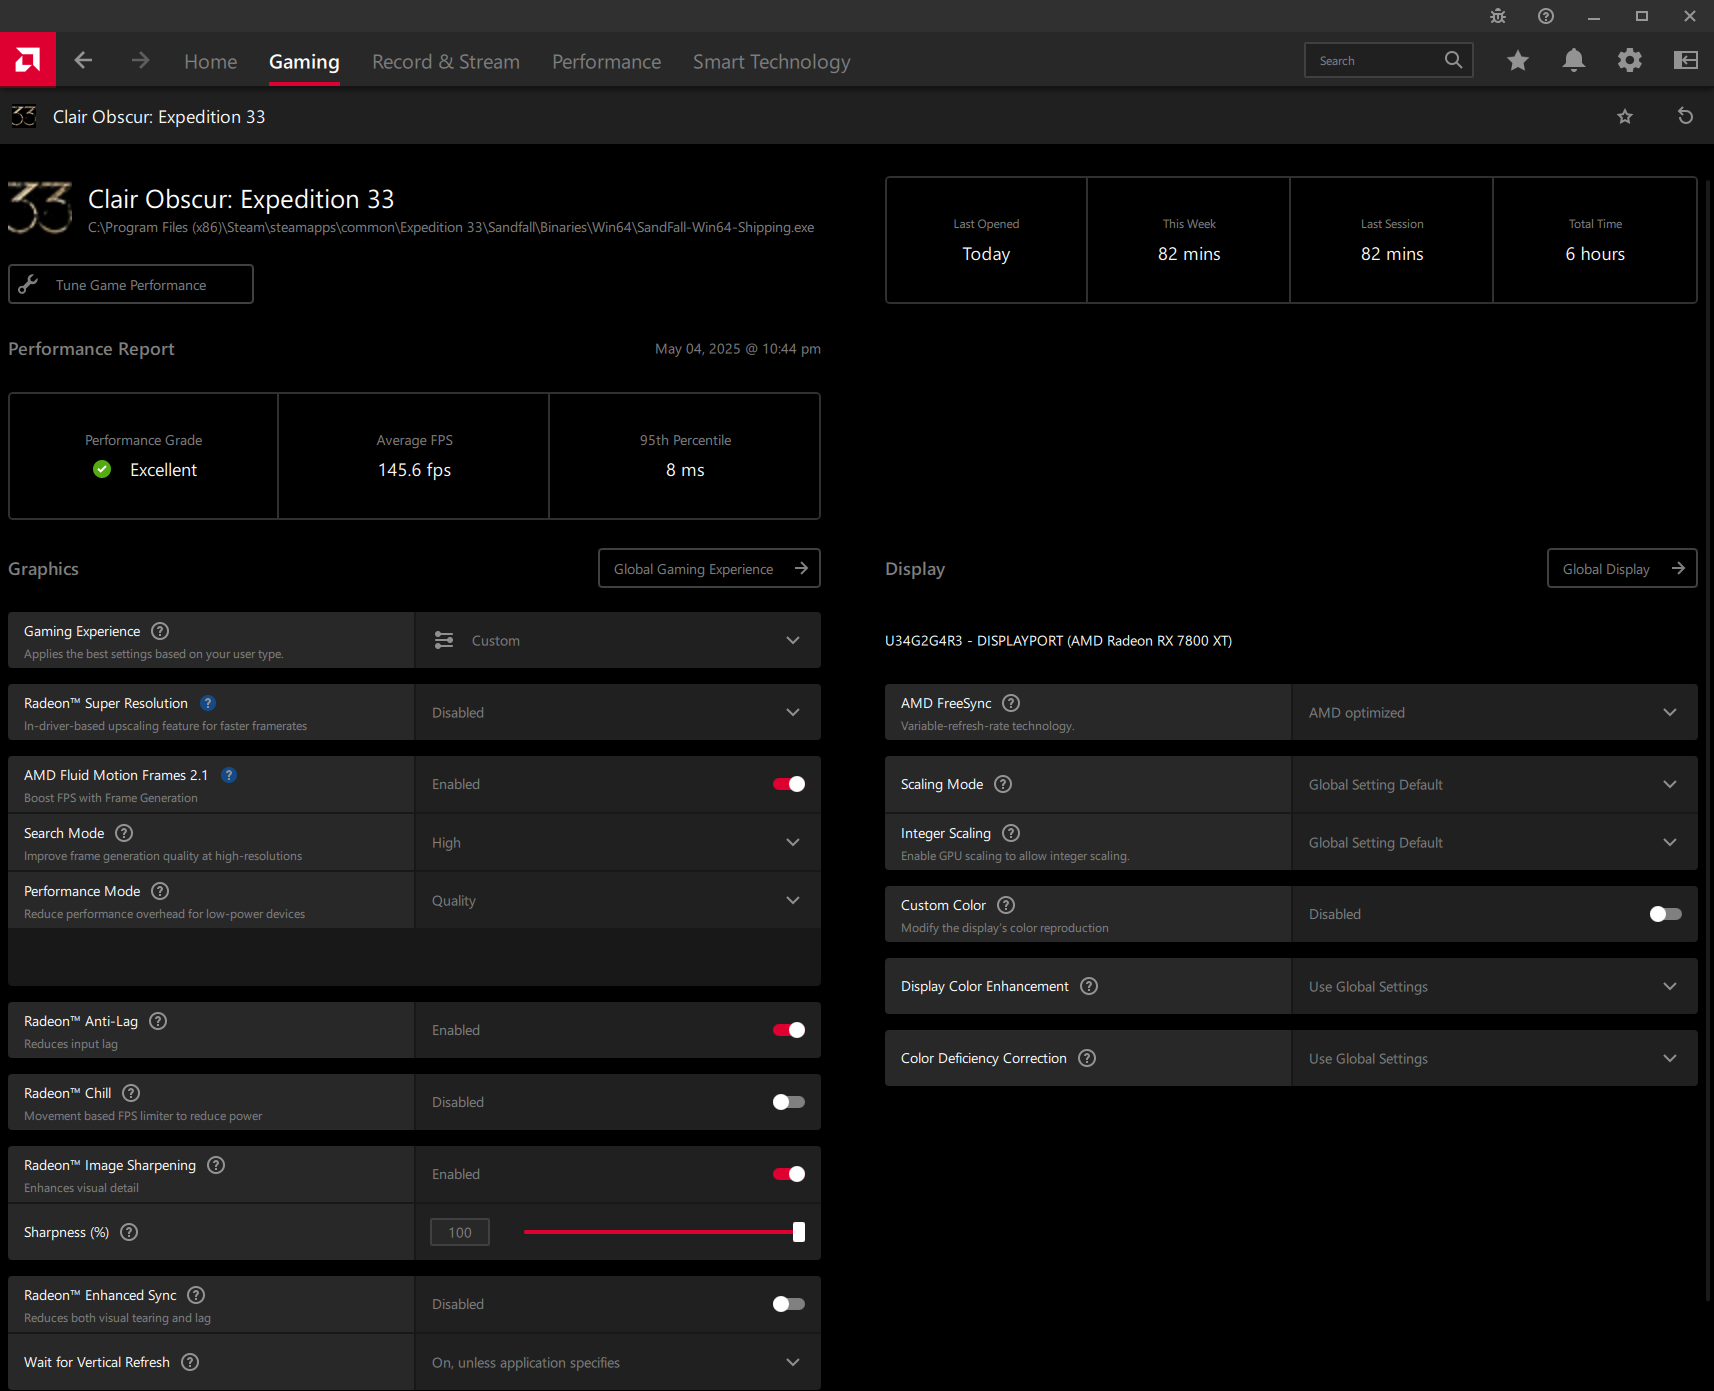Turn off Radeon Anti-Lag
Image resolution: width=1714 pixels, height=1391 pixels.
click(789, 1030)
